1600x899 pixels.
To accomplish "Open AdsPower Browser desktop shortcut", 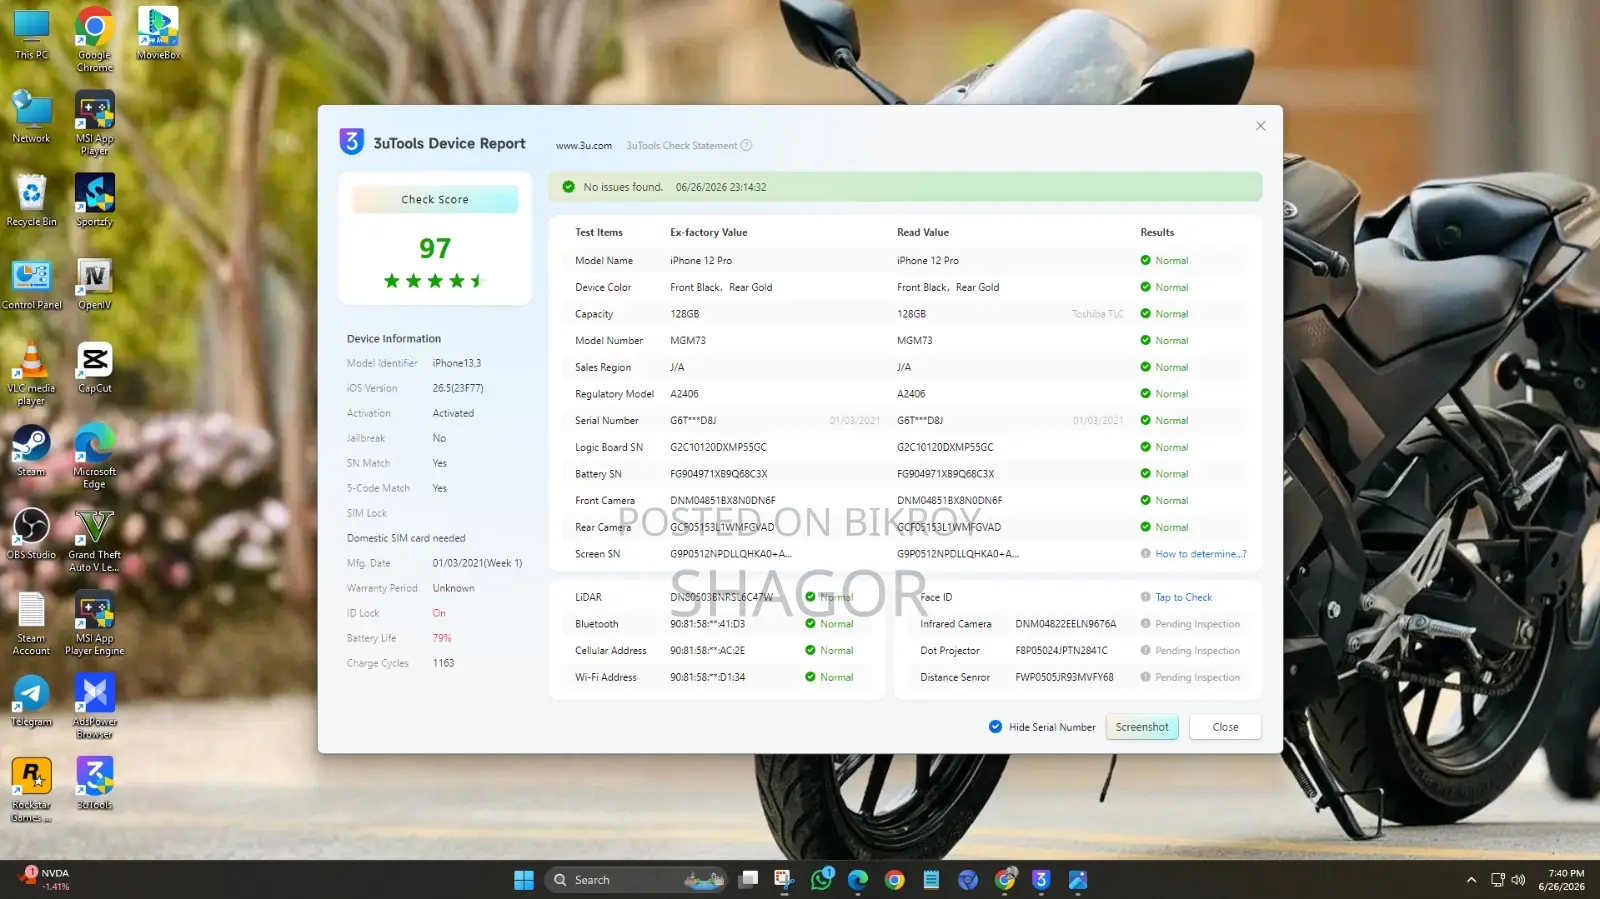I will (x=94, y=707).
